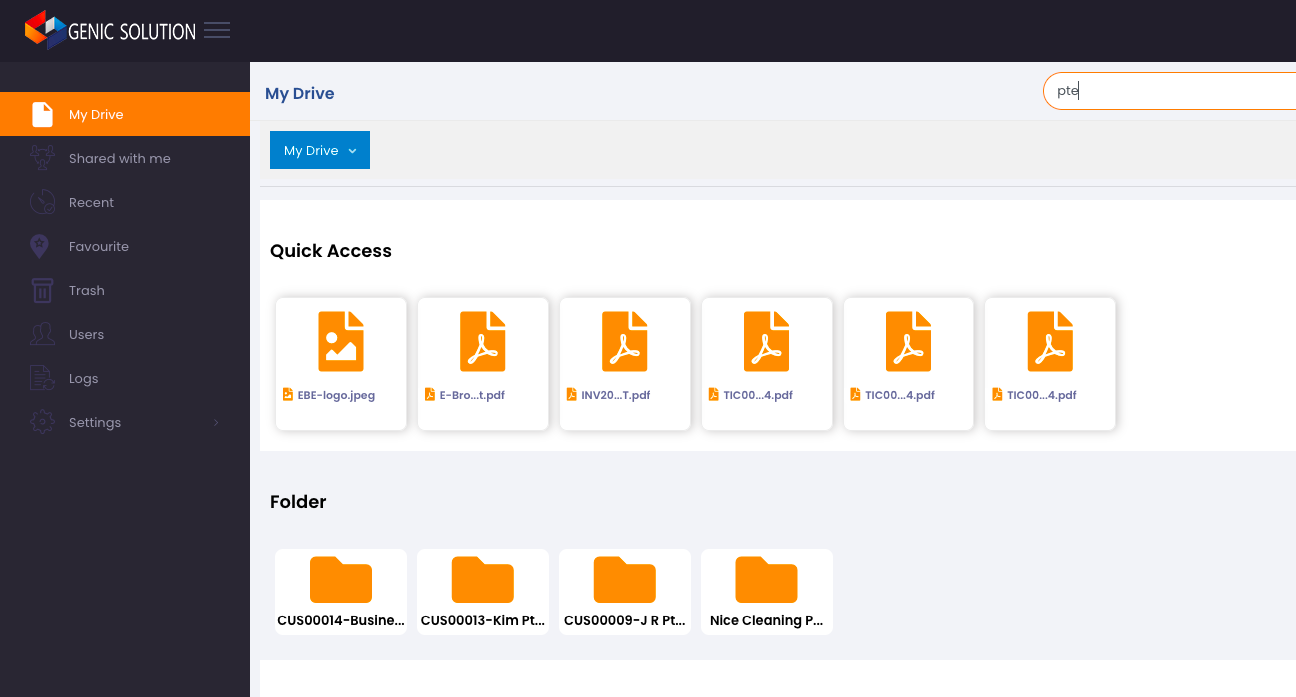Open the Nice Cleaning P... folder
The image size is (1296, 697).
point(767,592)
